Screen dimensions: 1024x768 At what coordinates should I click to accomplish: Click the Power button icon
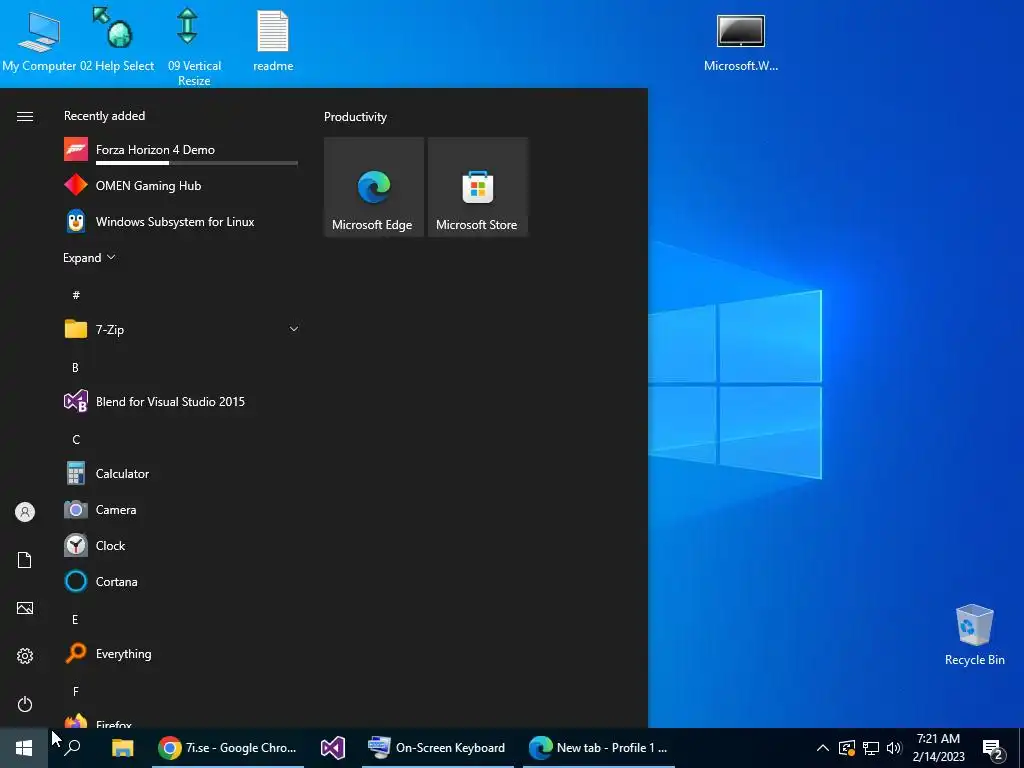[25, 704]
